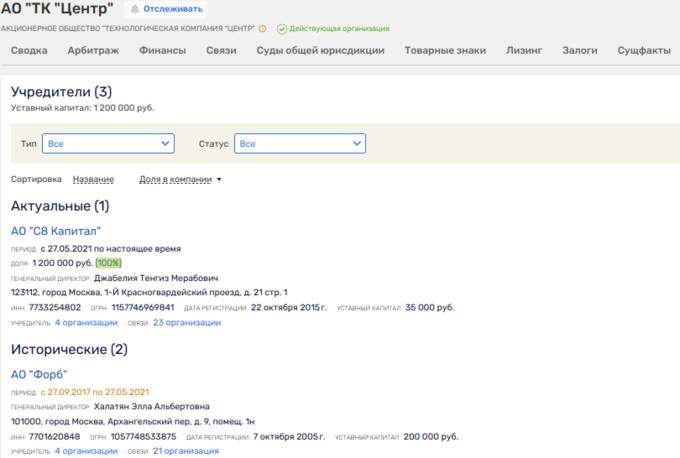Click the period "с 27.09.2017 по 27.05.2021"
The width and height of the screenshot is (680, 458).
pos(95,392)
